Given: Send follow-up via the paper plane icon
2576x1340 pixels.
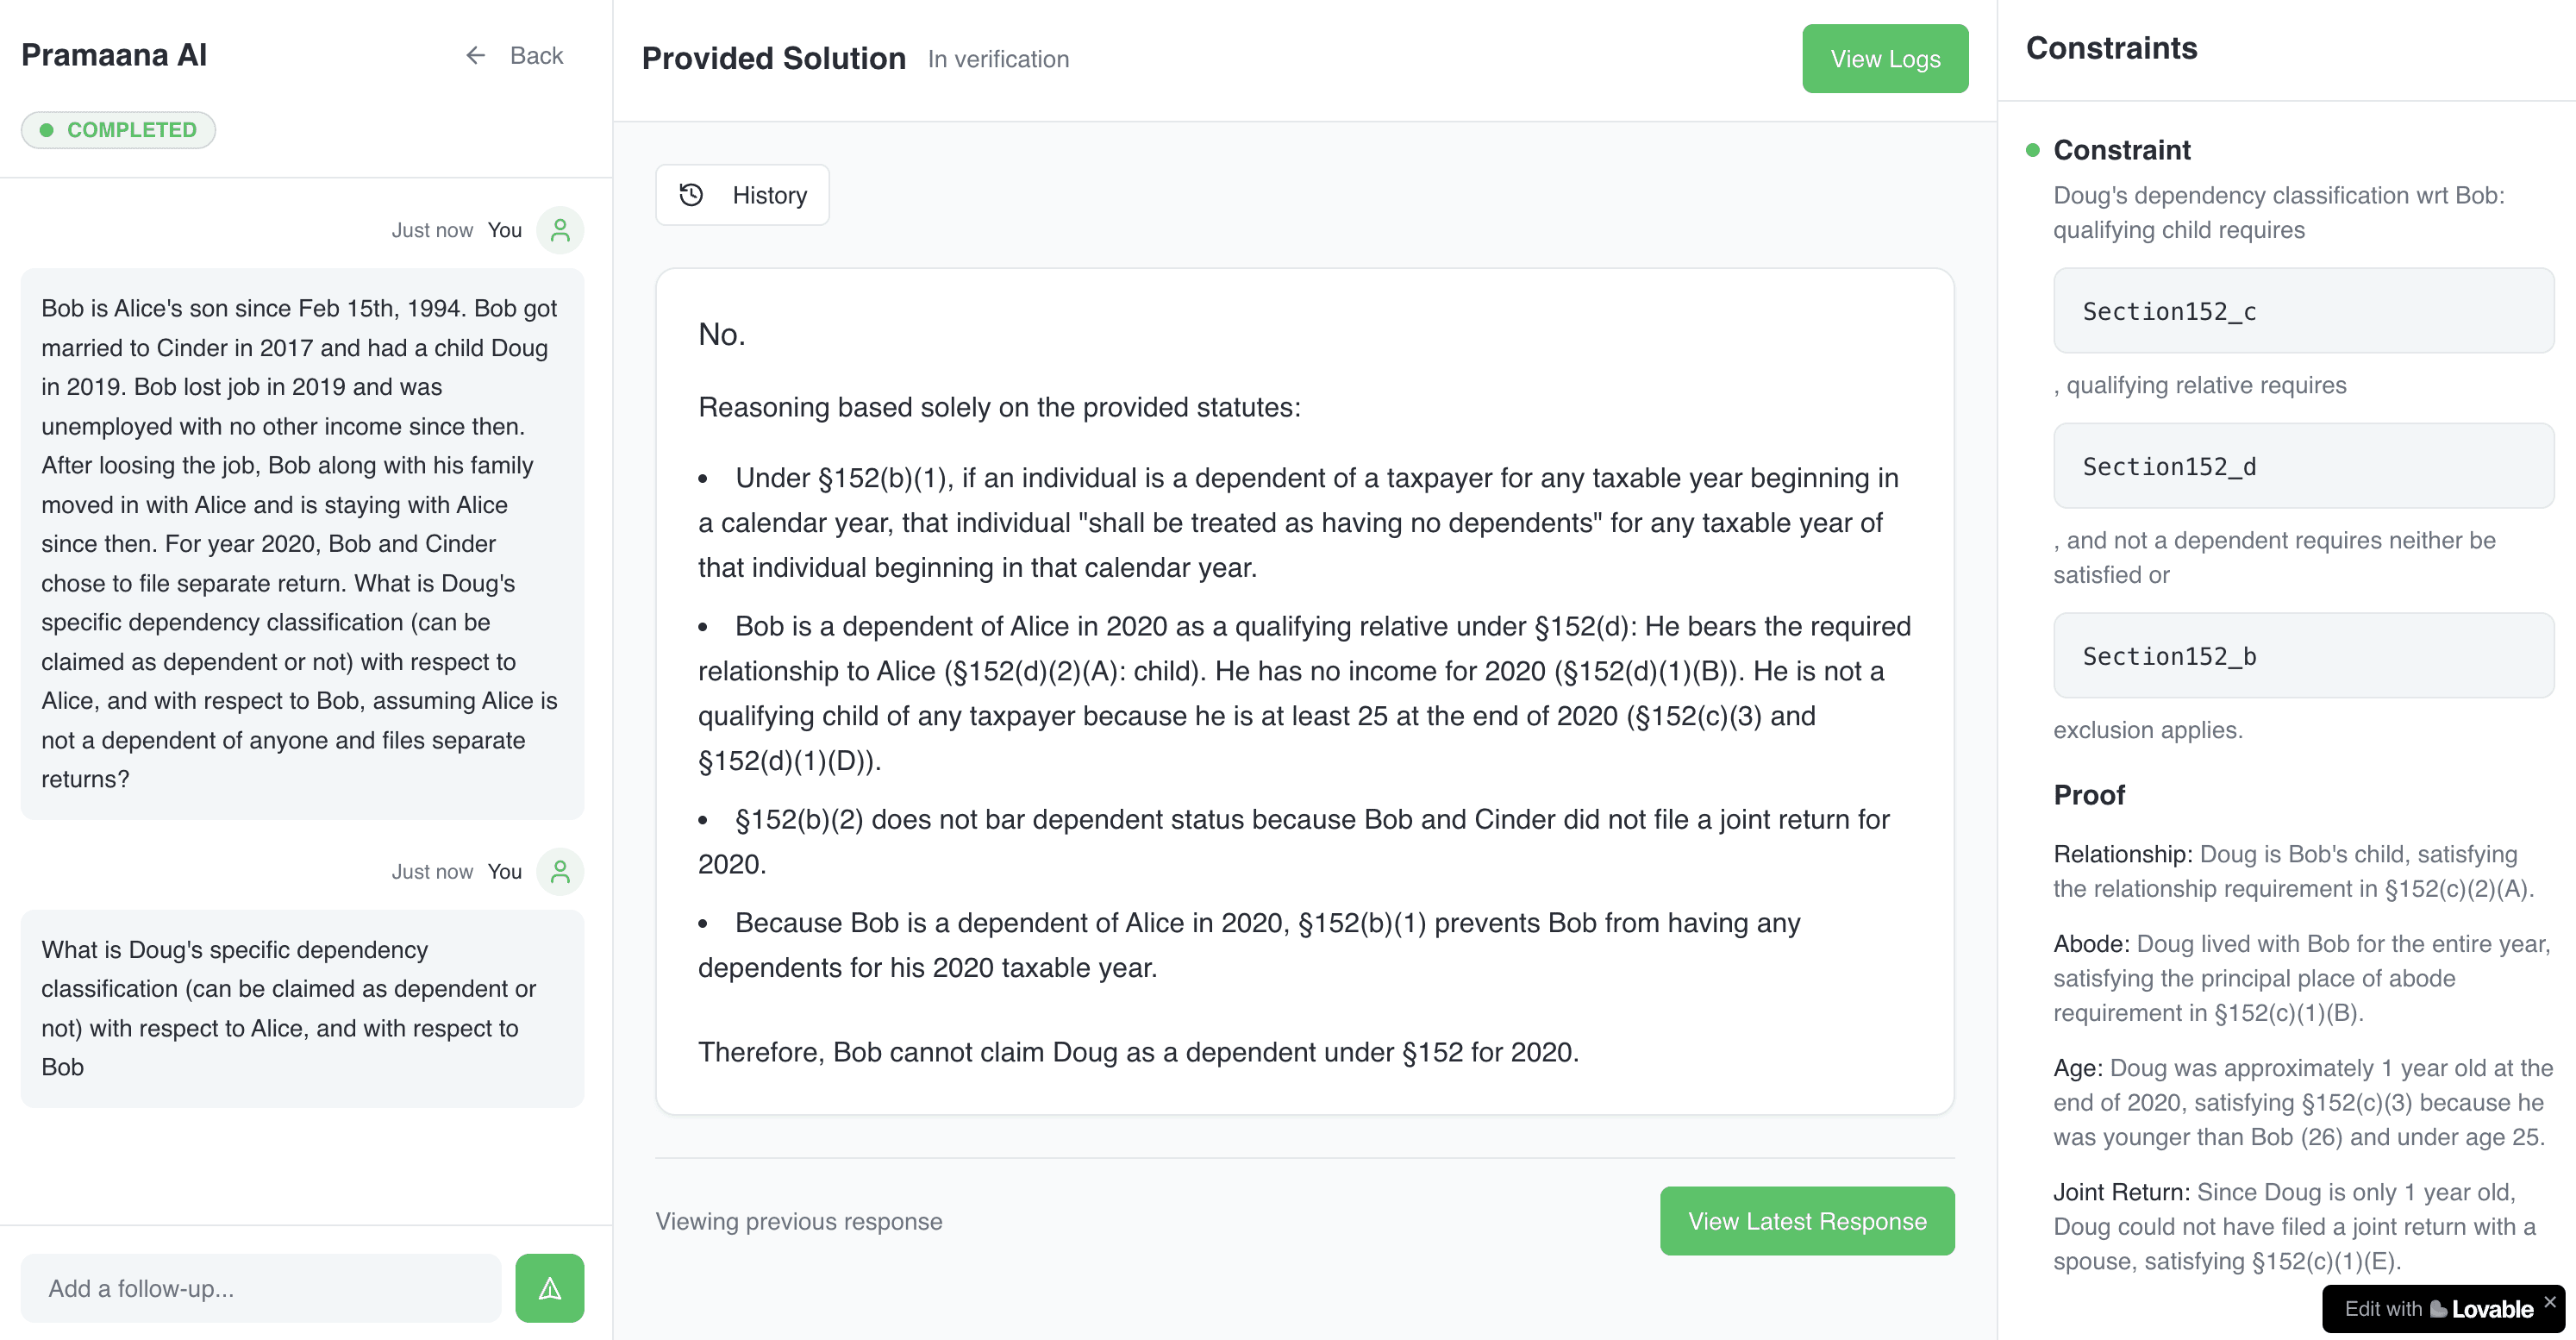Looking at the screenshot, I should pyautogui.click(x=549, y=1288).
